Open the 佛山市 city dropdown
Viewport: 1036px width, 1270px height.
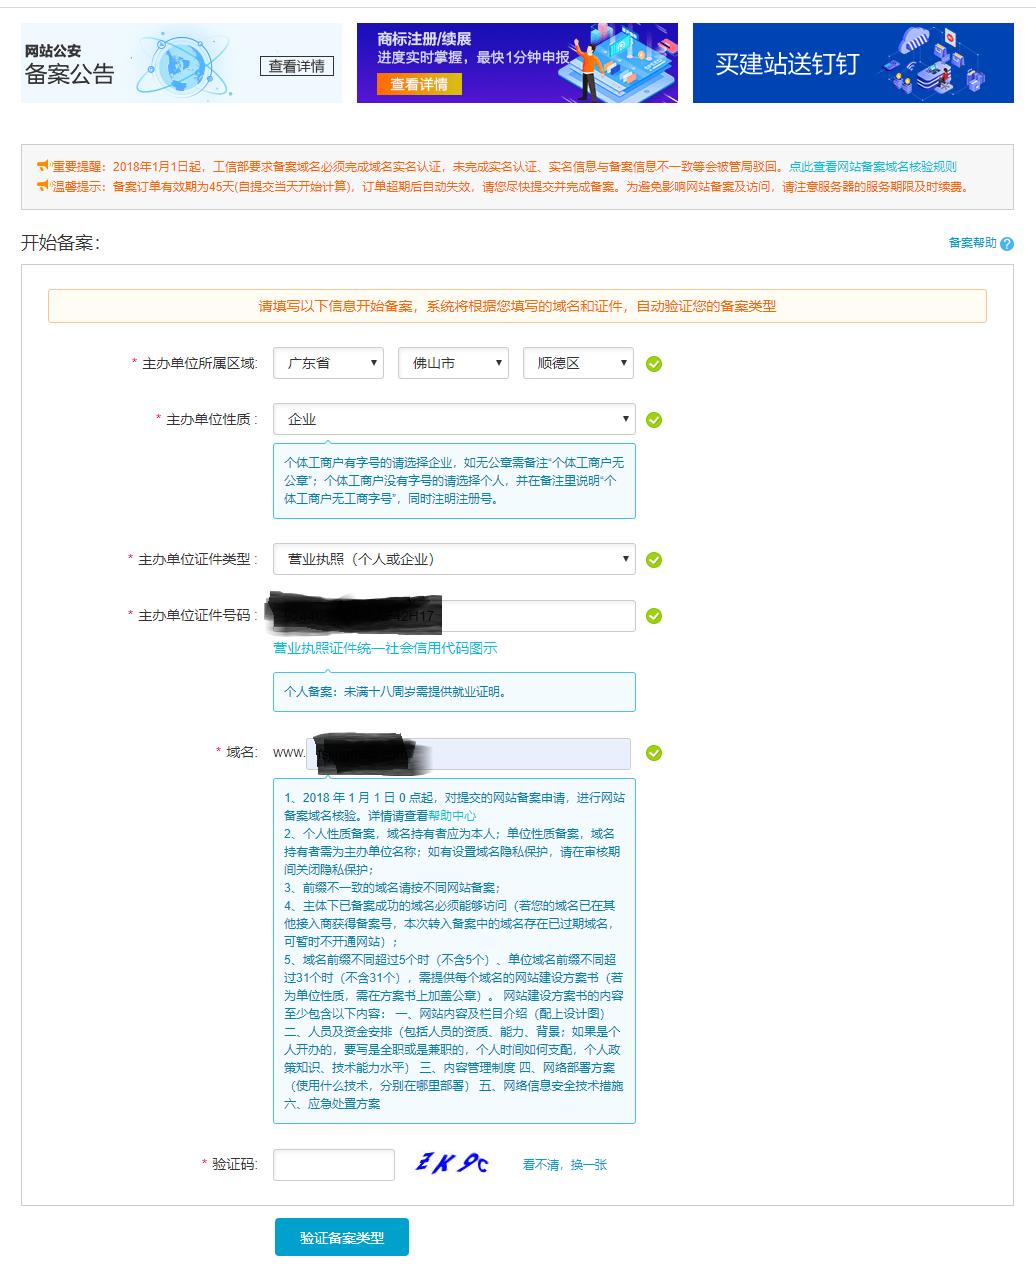point(453,363)
